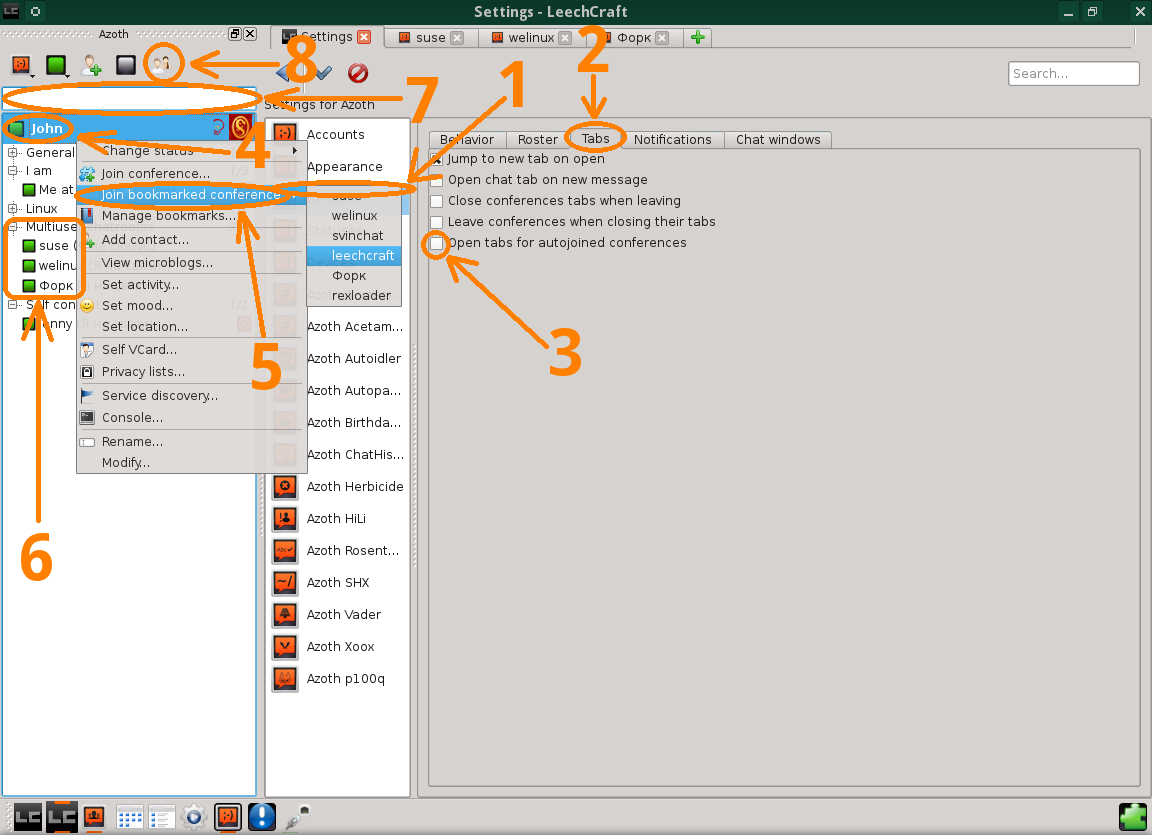This screenshot has height=835, width=1152.
Task: Click the gear with play button icon
Action: (x=194, y=817)
